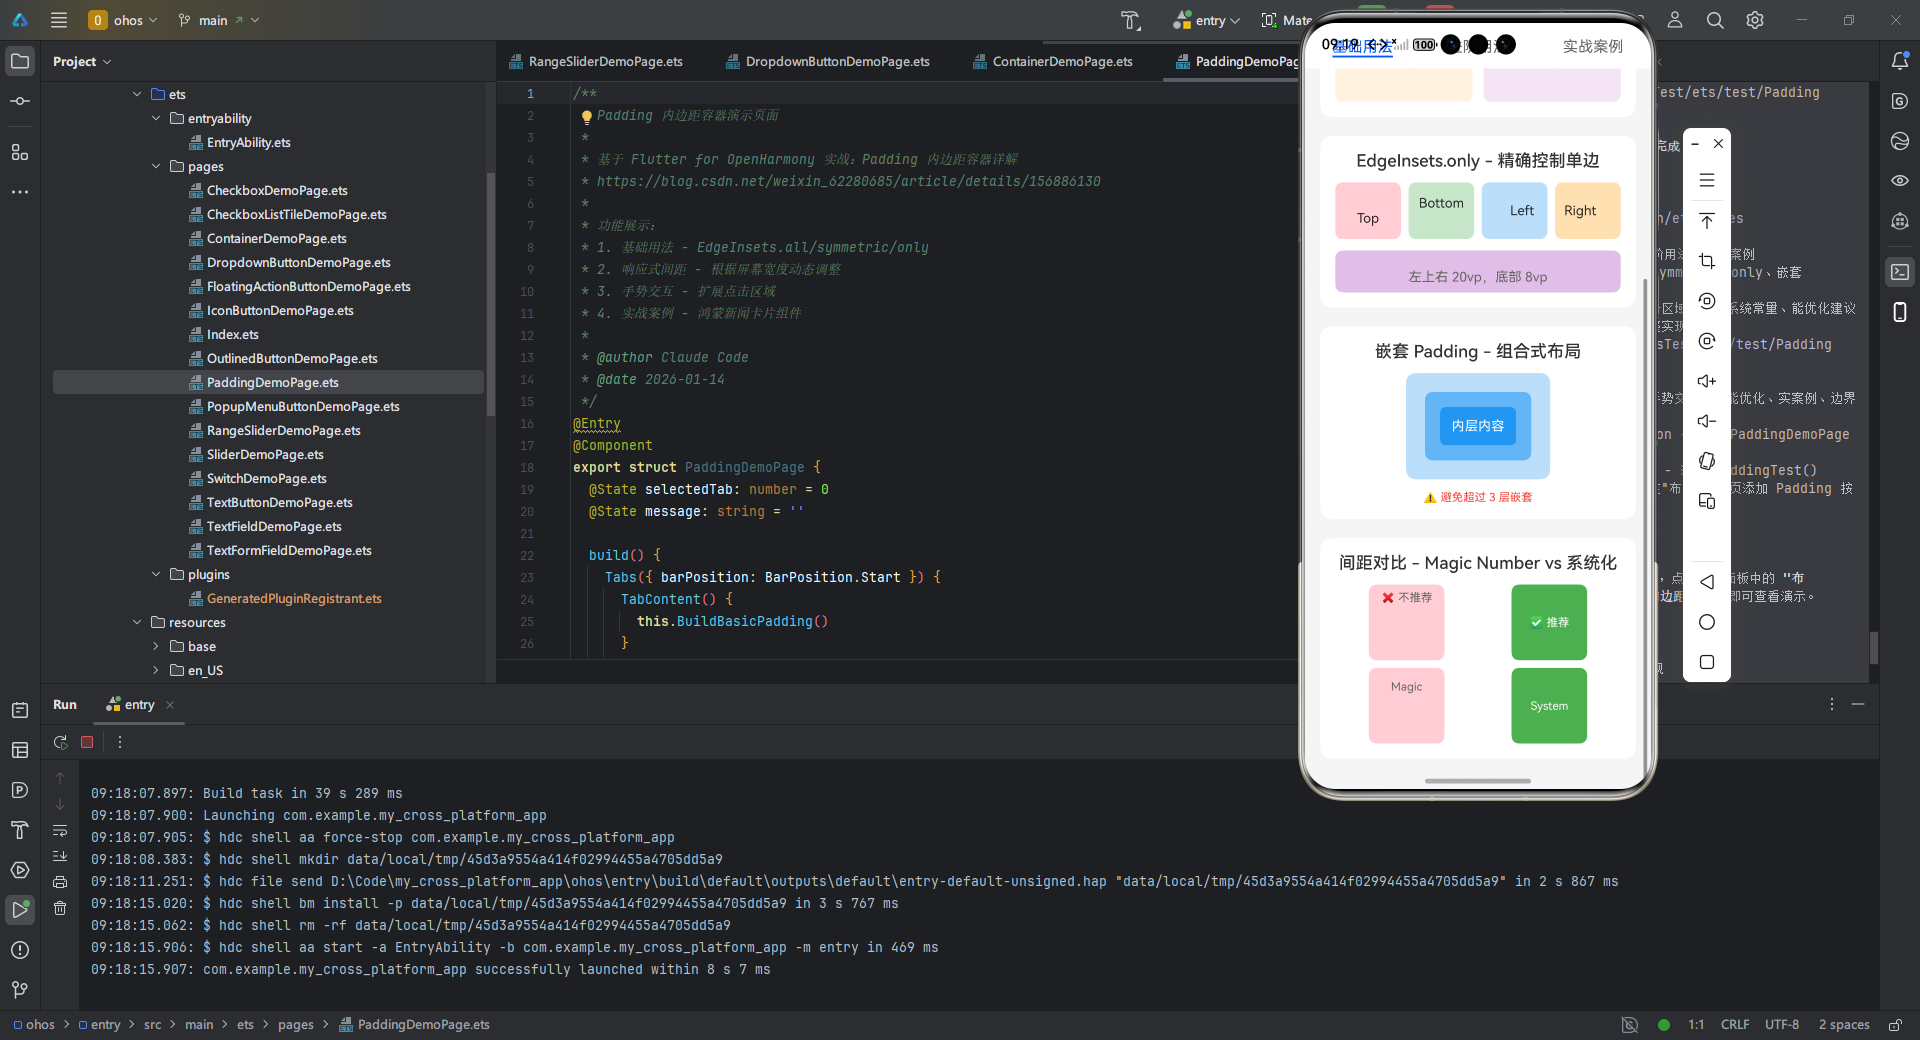Open the Problems tool window icon
Image resolution: width=1920 pixels, height=1040 pixels.
click(x=20, y=950)
